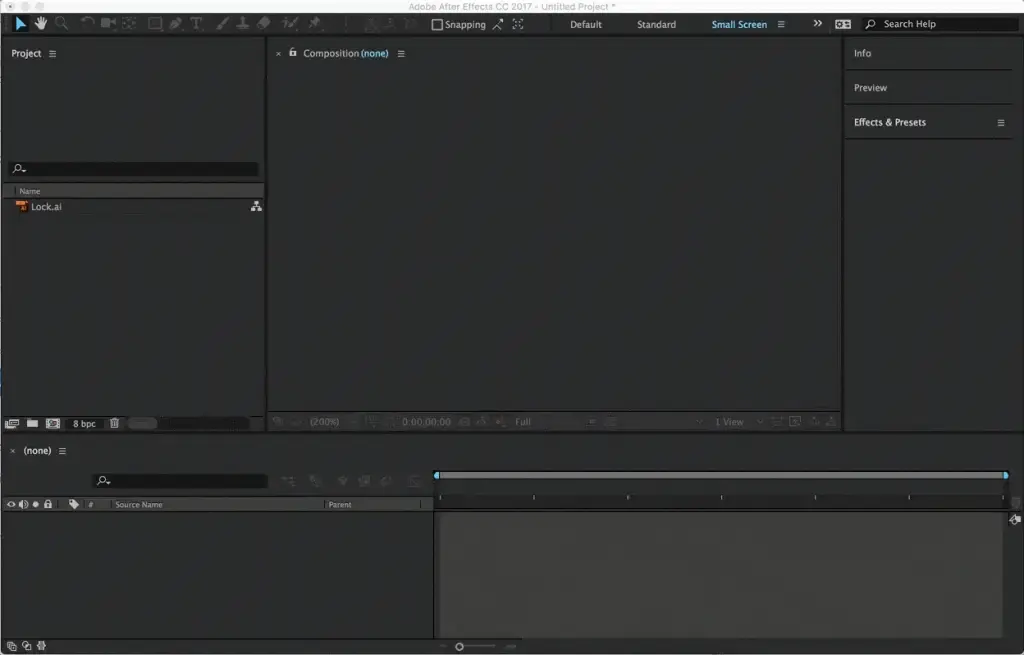Create a new folder in Project panel
The width and height of the screenshot is (1024, 655).
[32, 423]
